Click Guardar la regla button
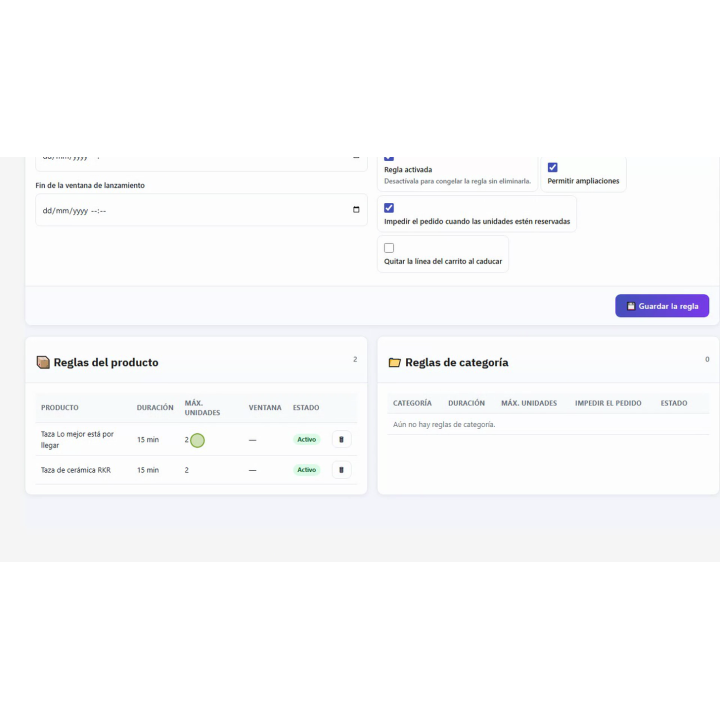The image size is (720, 720). [662, 306]
